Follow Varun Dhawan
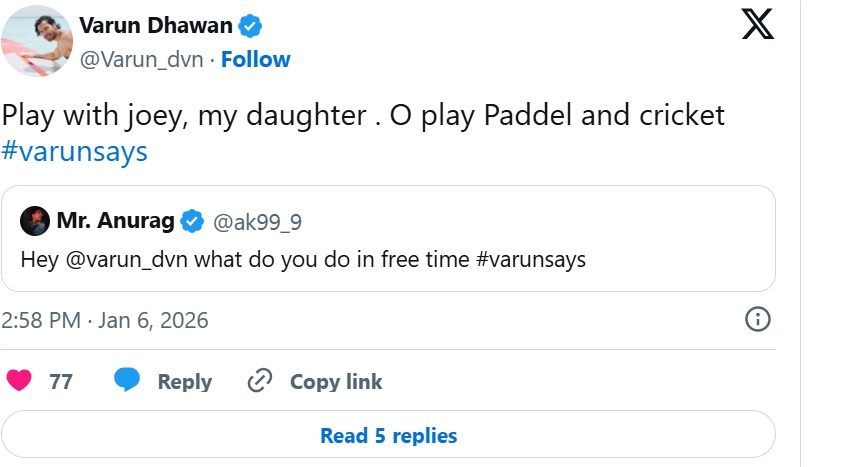Viewport: 859px width, 467px height. click(x=256, y=60)
